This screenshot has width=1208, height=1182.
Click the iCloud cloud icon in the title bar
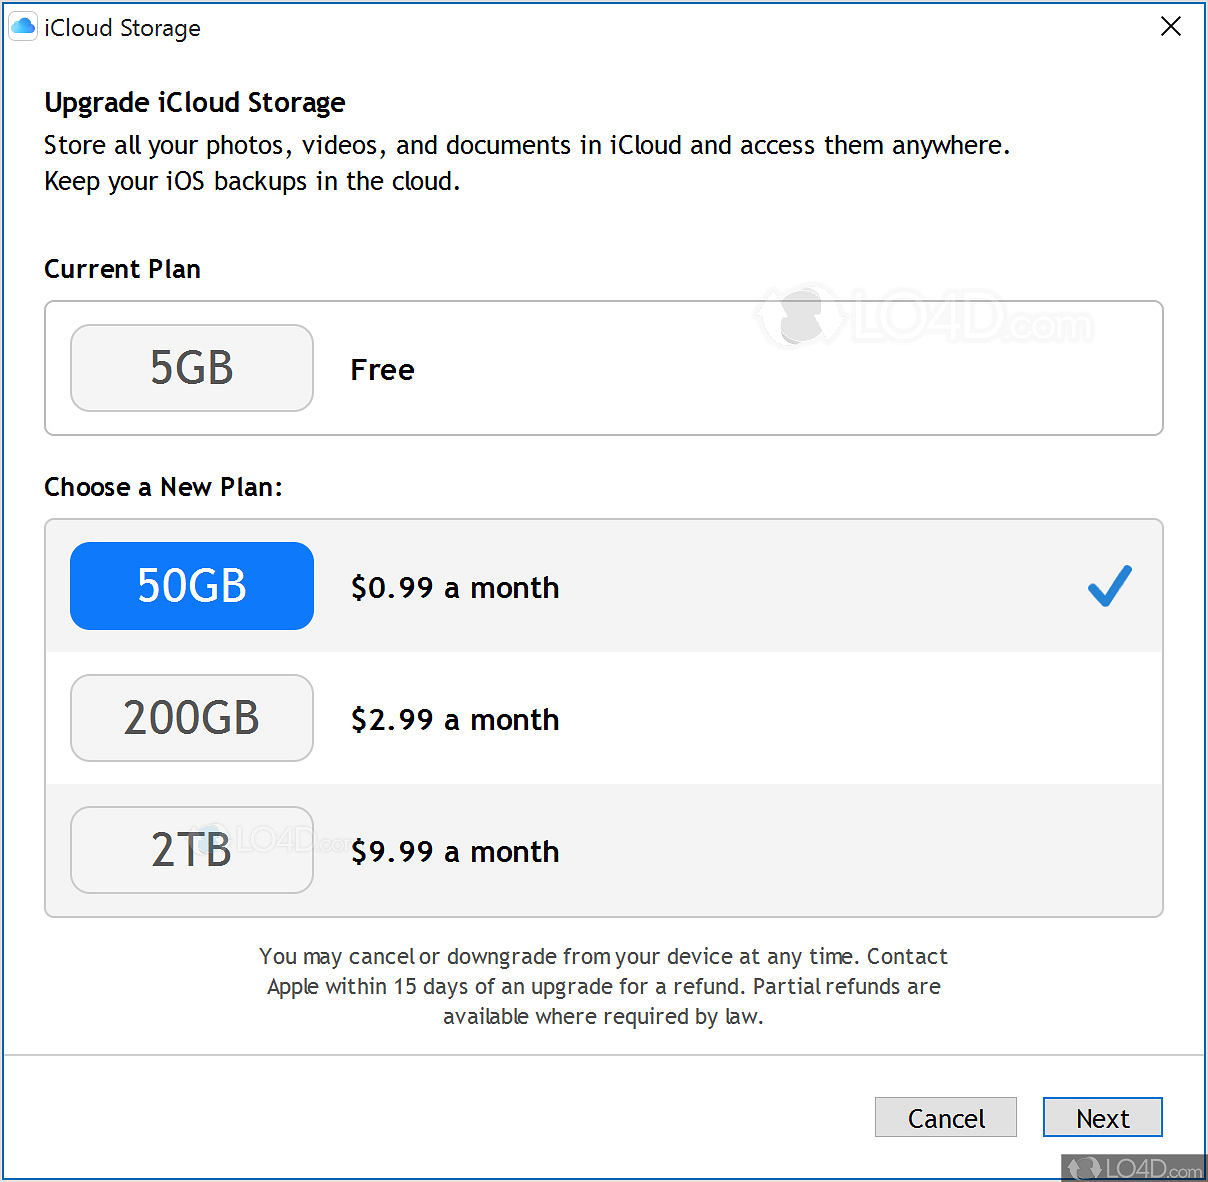(x=22, y=26)
